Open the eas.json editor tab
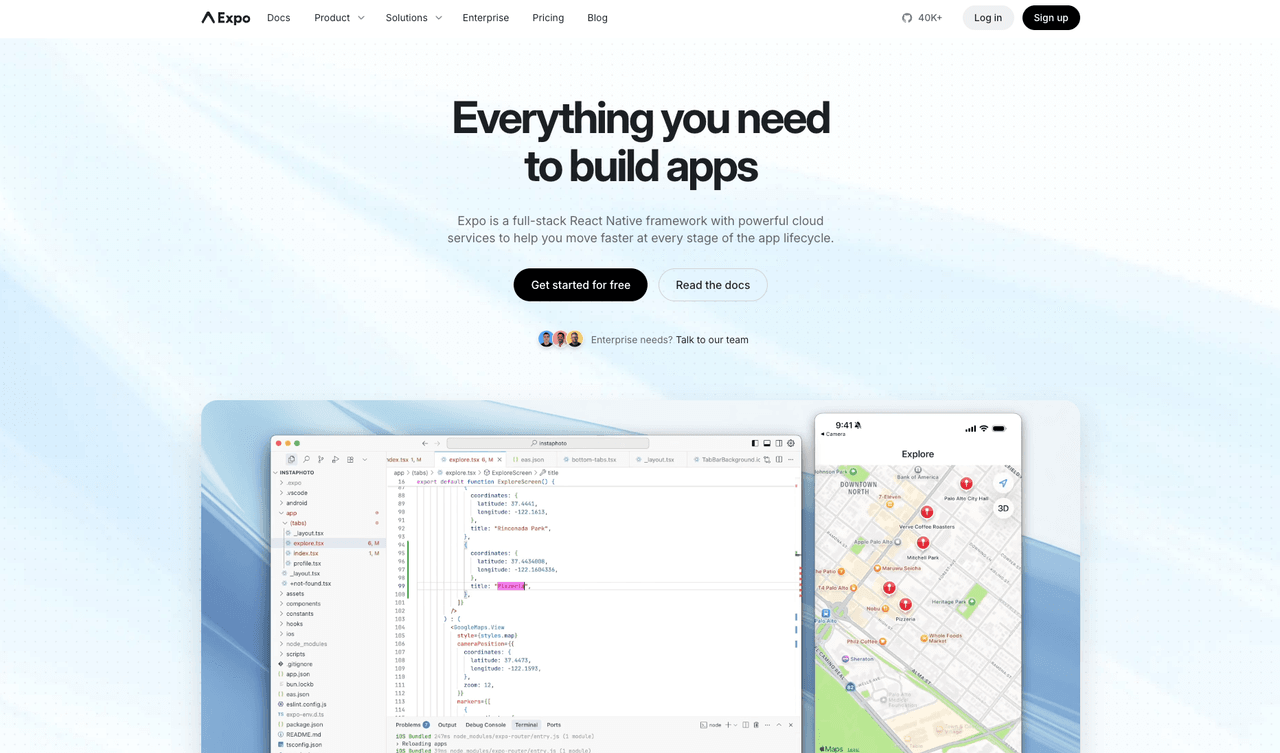Viewport: 1280px width, 753px height. 530,459
